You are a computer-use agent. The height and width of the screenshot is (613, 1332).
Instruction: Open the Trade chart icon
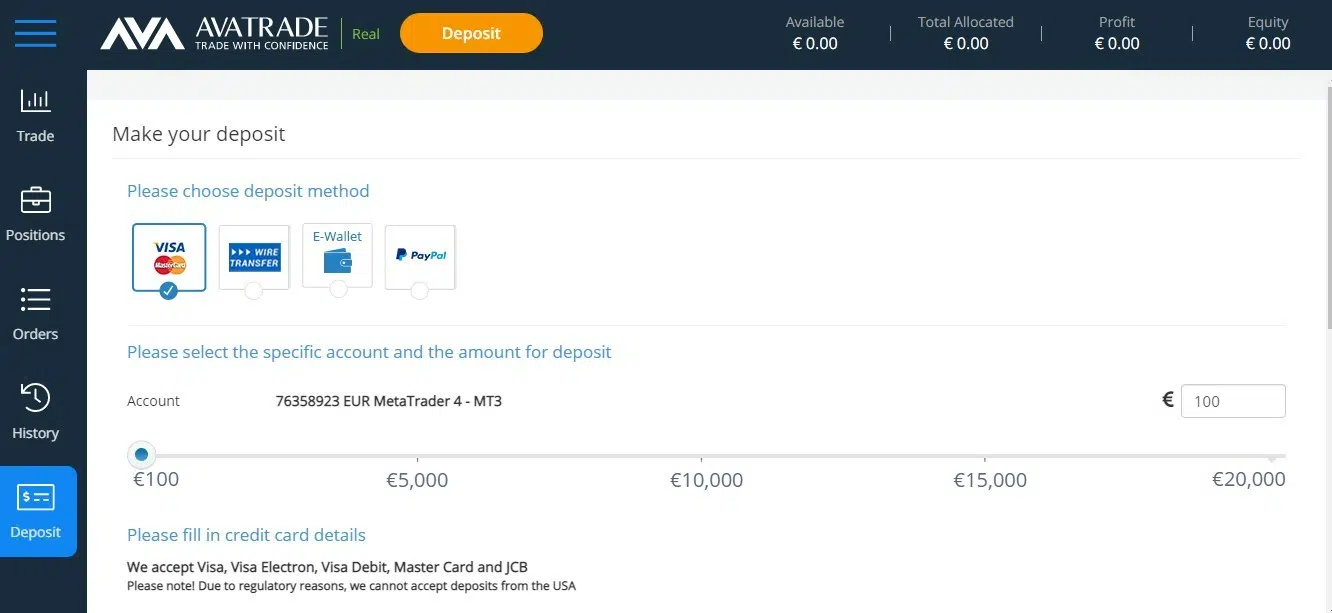click(35, 100)
